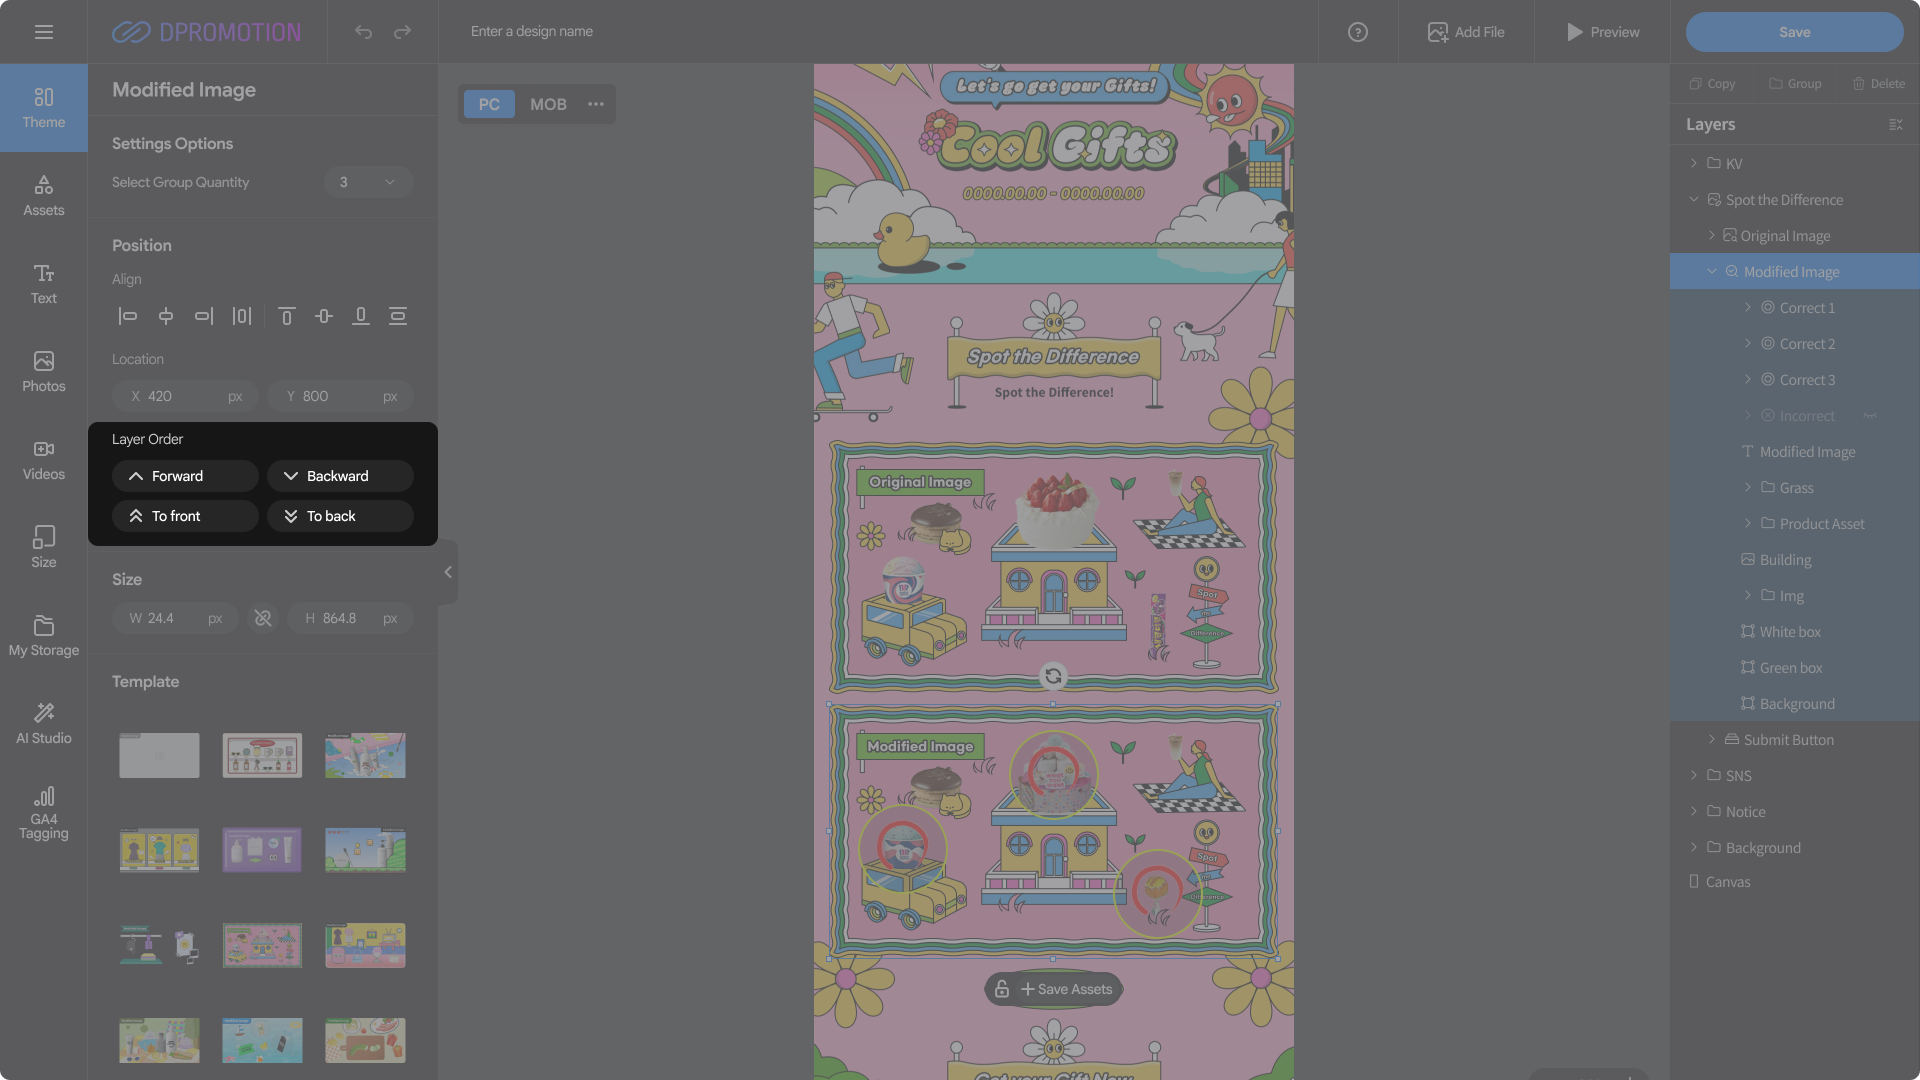Click the redo arrow icon
The width and height of the screenshot is (1920, 1080).
(402, 32)
